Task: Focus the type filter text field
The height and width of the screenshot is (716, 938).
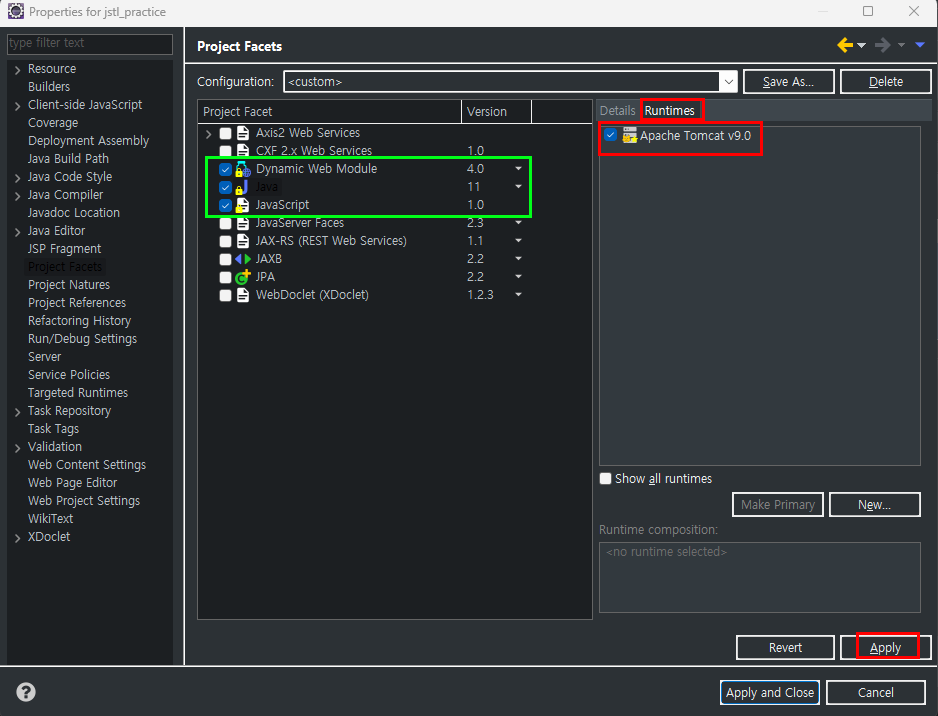Action: (90, 43)
